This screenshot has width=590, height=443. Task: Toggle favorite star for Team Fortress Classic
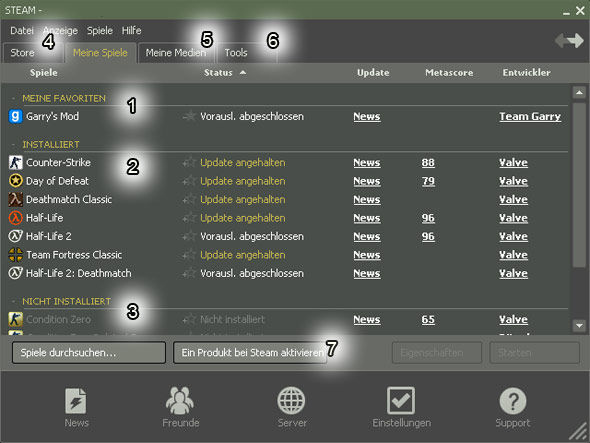[189, 254]
